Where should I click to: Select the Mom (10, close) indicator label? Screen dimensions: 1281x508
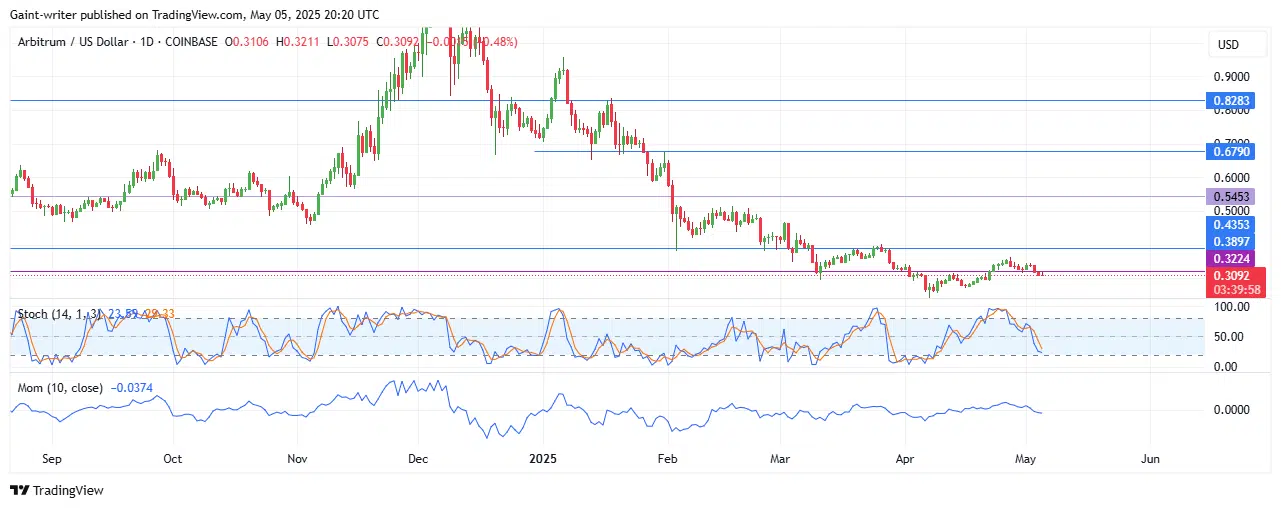[60, 387]
